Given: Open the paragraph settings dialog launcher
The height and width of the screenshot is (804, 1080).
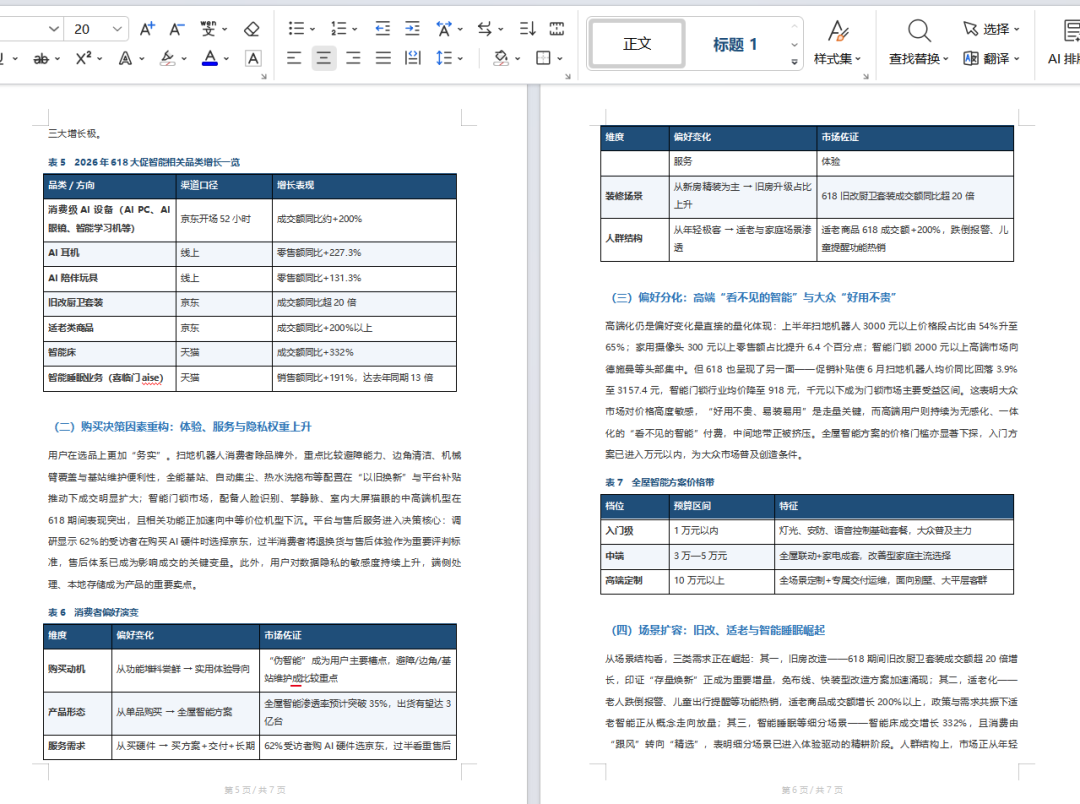Looking at the screenshot, I should coord(568,76).
